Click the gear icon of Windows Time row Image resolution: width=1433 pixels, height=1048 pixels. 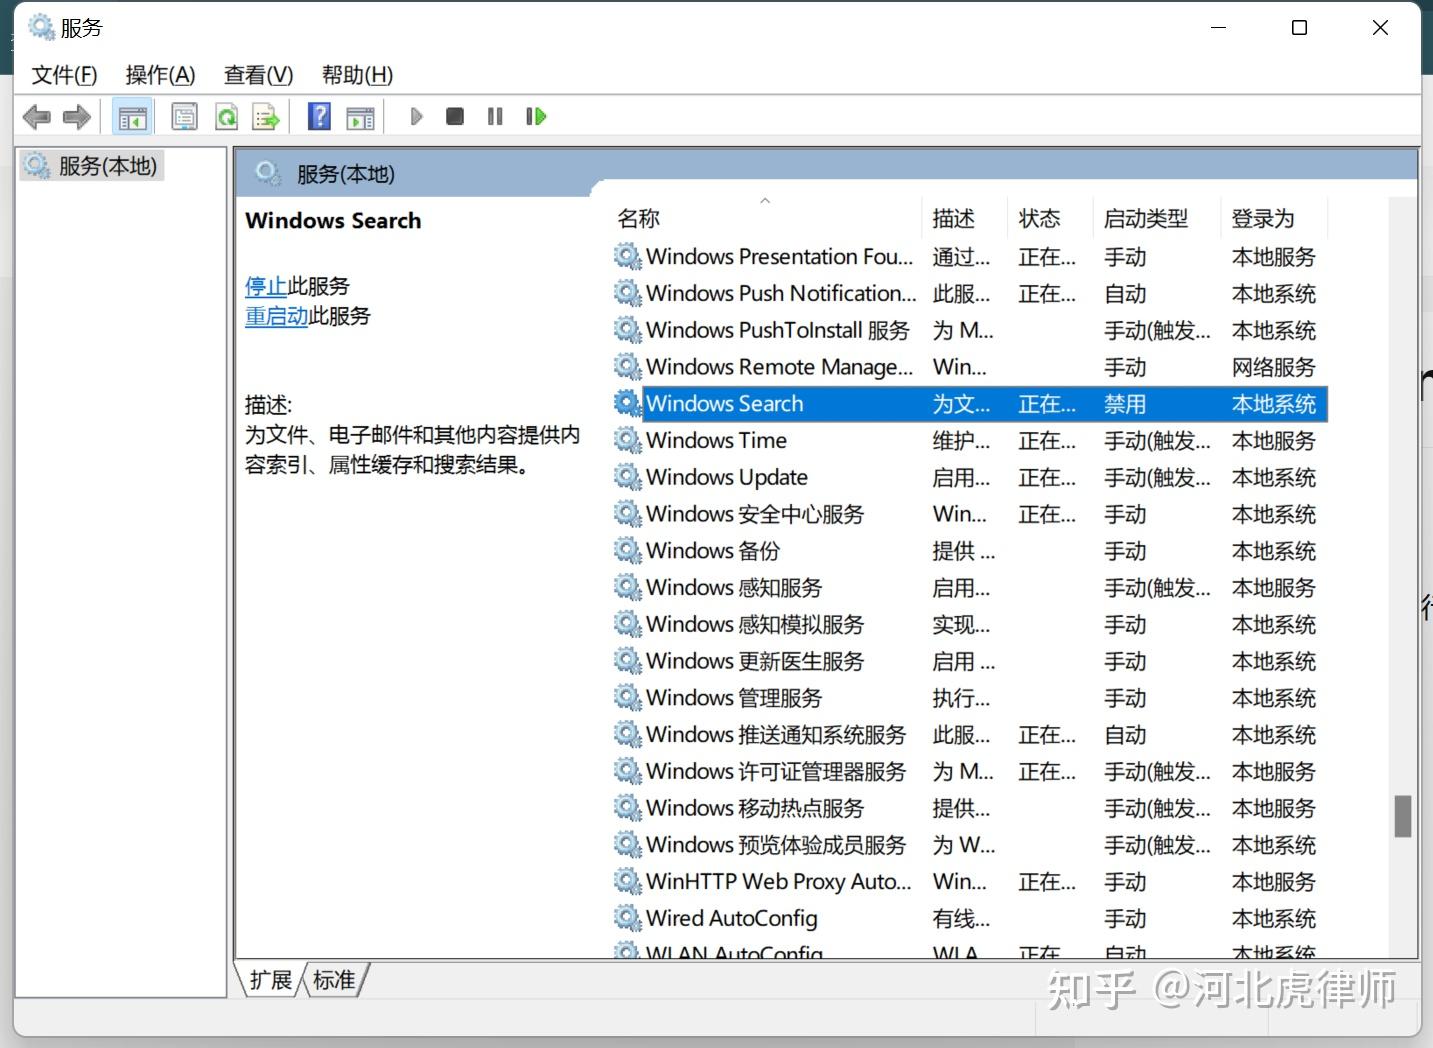click(627, 440)
